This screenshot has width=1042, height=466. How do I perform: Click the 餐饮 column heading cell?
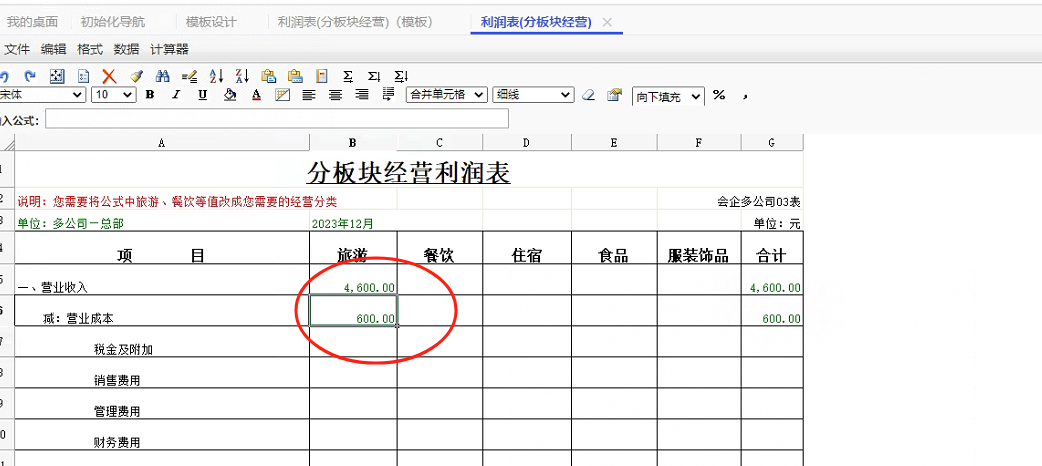[x=440, y=248]
